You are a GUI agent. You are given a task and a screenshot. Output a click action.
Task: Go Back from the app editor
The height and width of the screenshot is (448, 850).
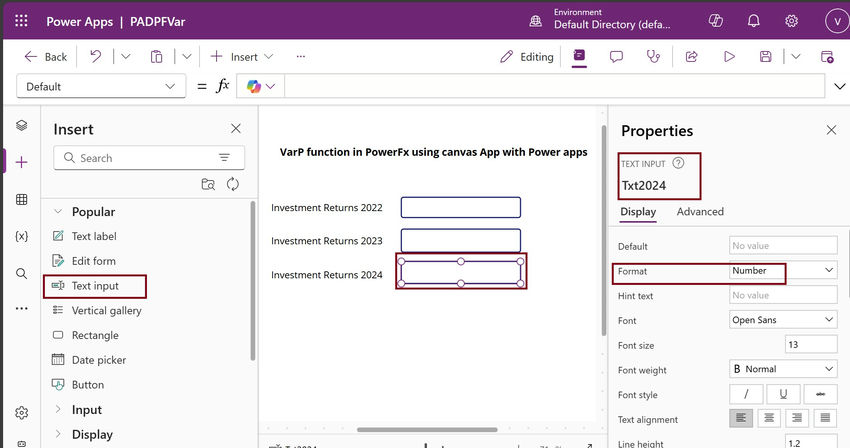pos(46,56)
